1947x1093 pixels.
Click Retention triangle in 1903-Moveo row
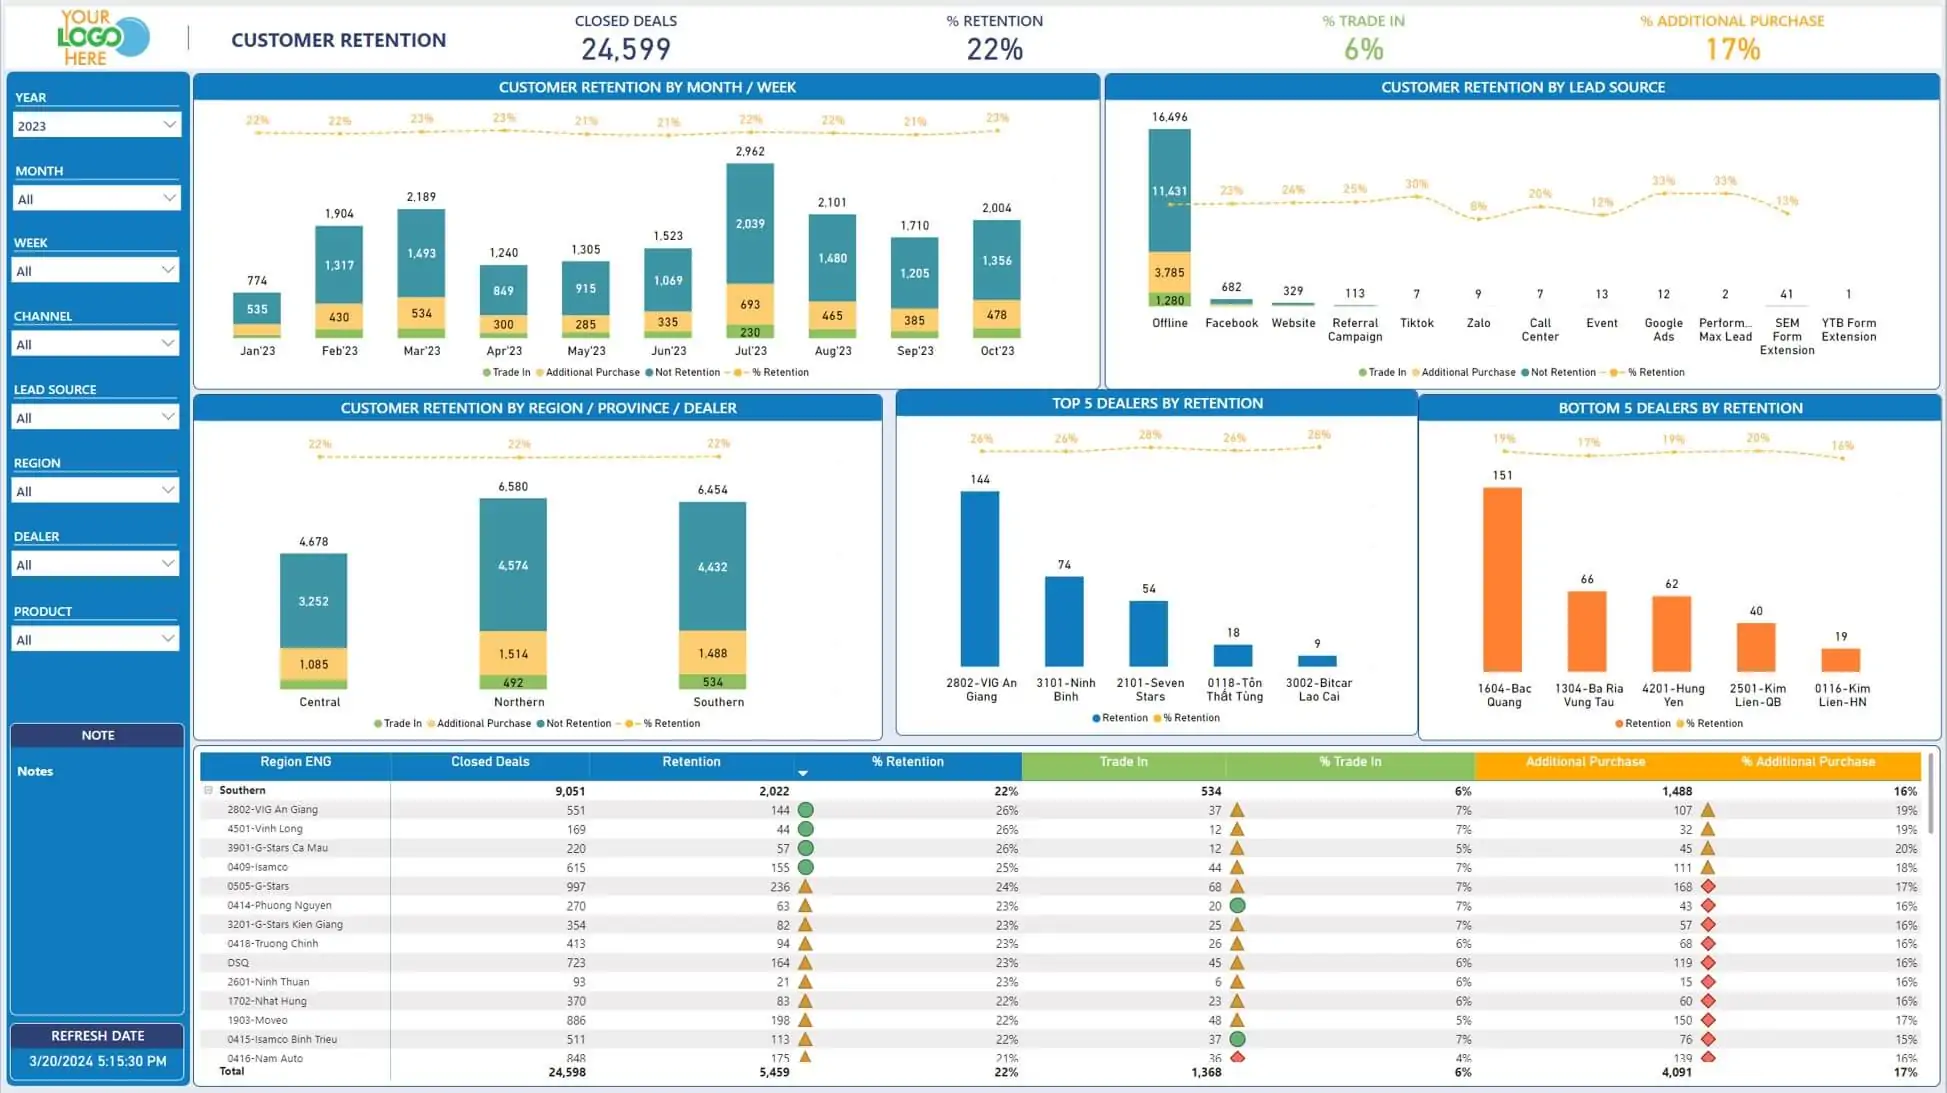(x=805, y=1020)
